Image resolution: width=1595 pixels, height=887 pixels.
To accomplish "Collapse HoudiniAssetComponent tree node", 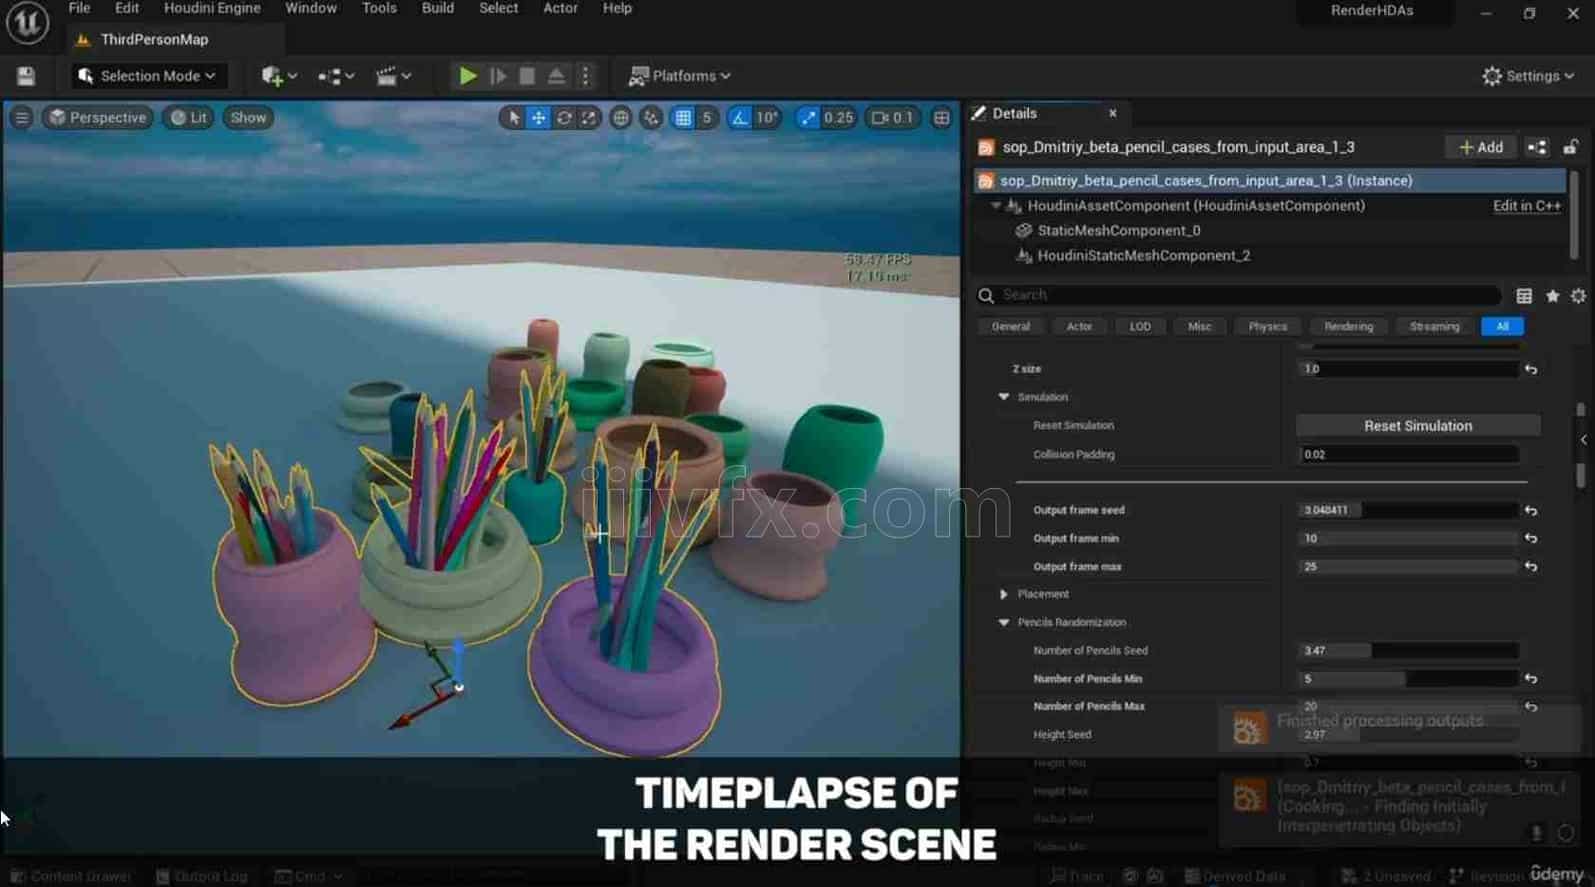I will point(996,206).
